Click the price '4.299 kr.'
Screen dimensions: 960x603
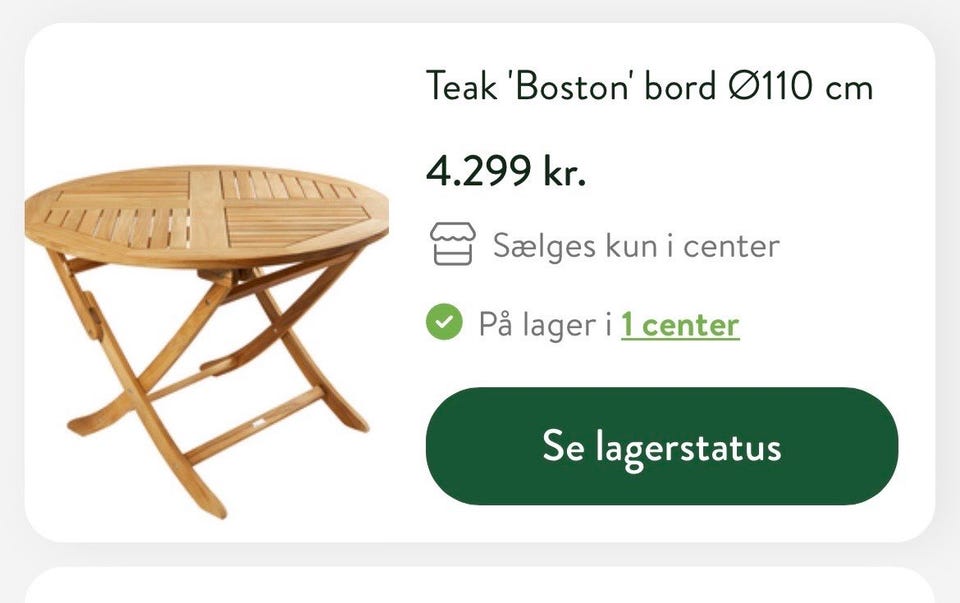[x=506, y=171]
